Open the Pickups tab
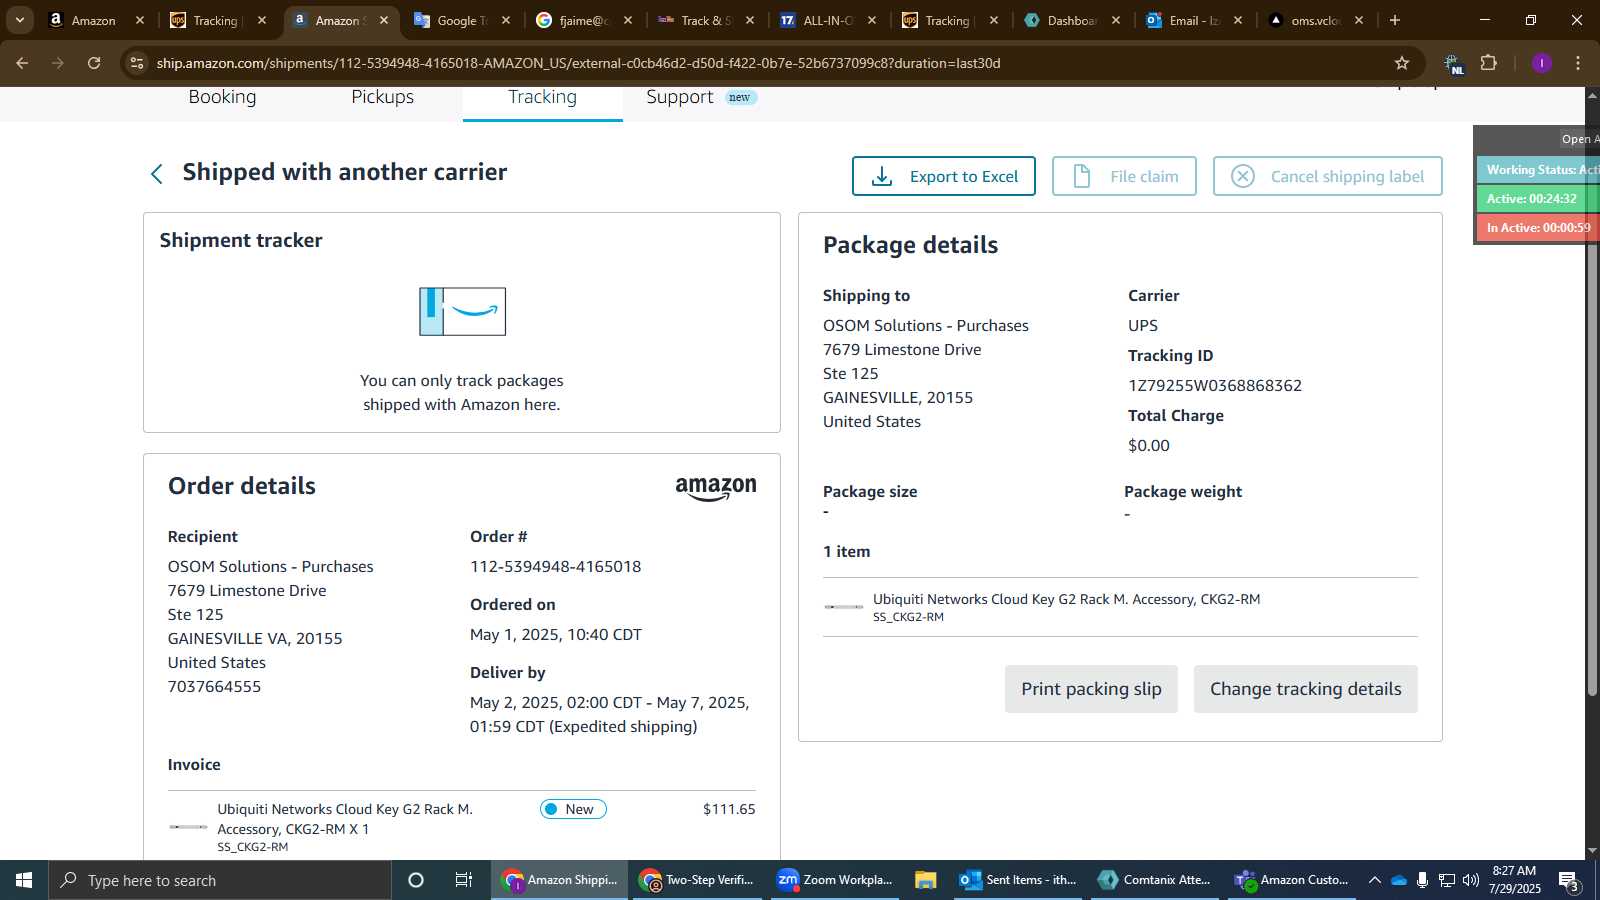Screen dimensions: 1600x900 coord(382,97)
